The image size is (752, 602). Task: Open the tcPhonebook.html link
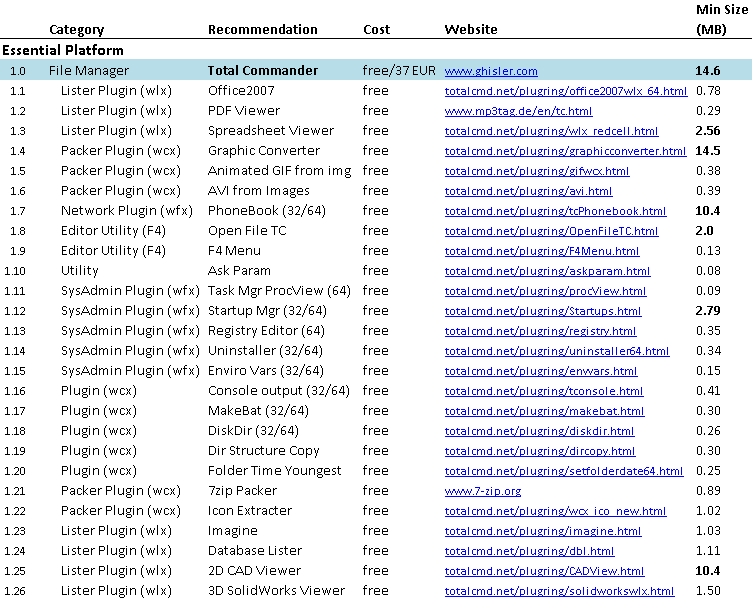[555, 211]
